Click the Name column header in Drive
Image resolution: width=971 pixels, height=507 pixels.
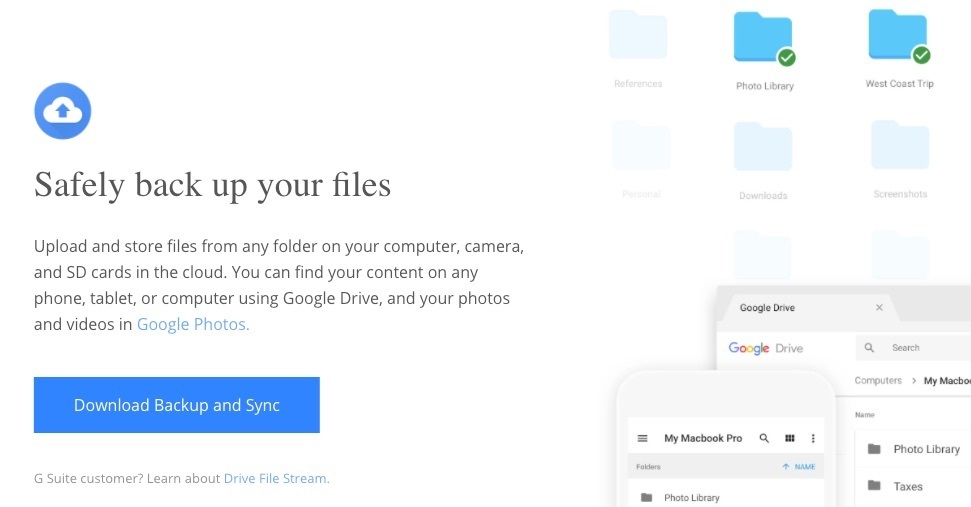pos(864,415)
